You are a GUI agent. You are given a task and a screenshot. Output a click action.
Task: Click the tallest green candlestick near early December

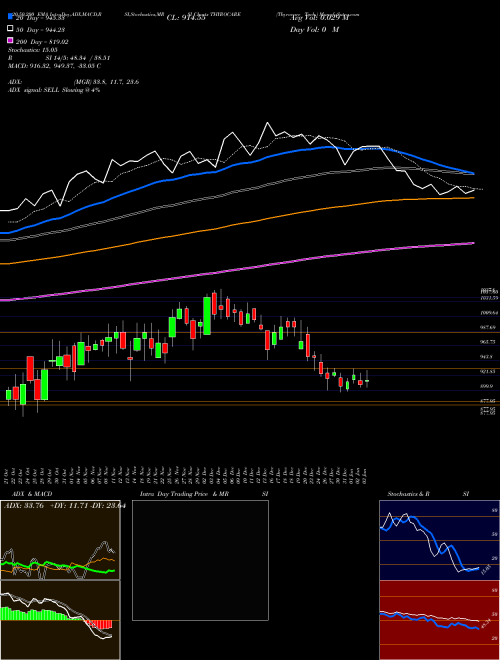click(x=207, y=316)
